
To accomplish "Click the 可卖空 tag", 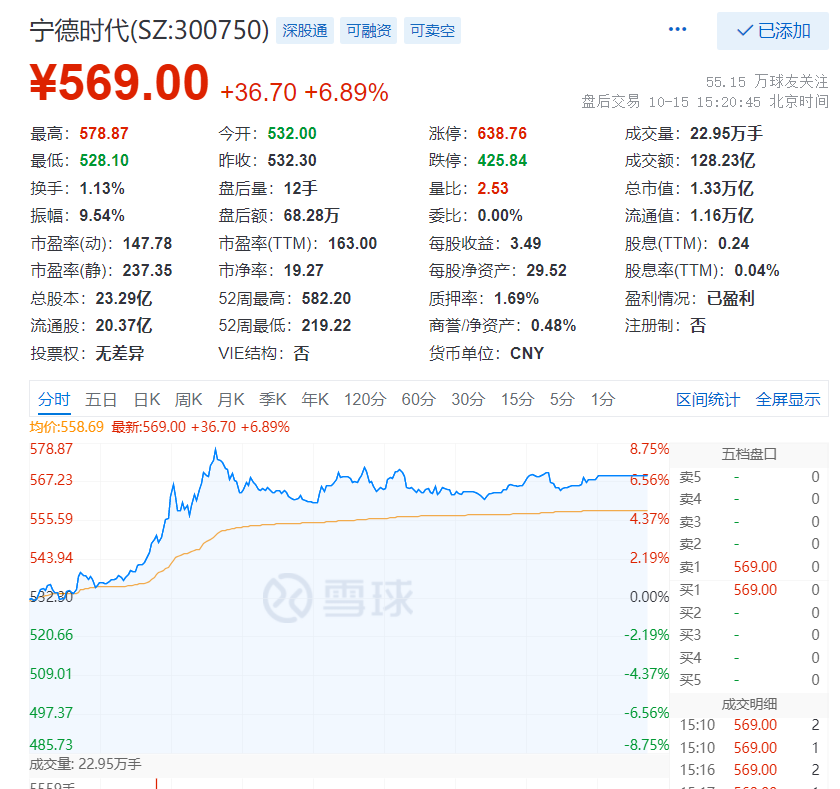I will pos(432,31).
